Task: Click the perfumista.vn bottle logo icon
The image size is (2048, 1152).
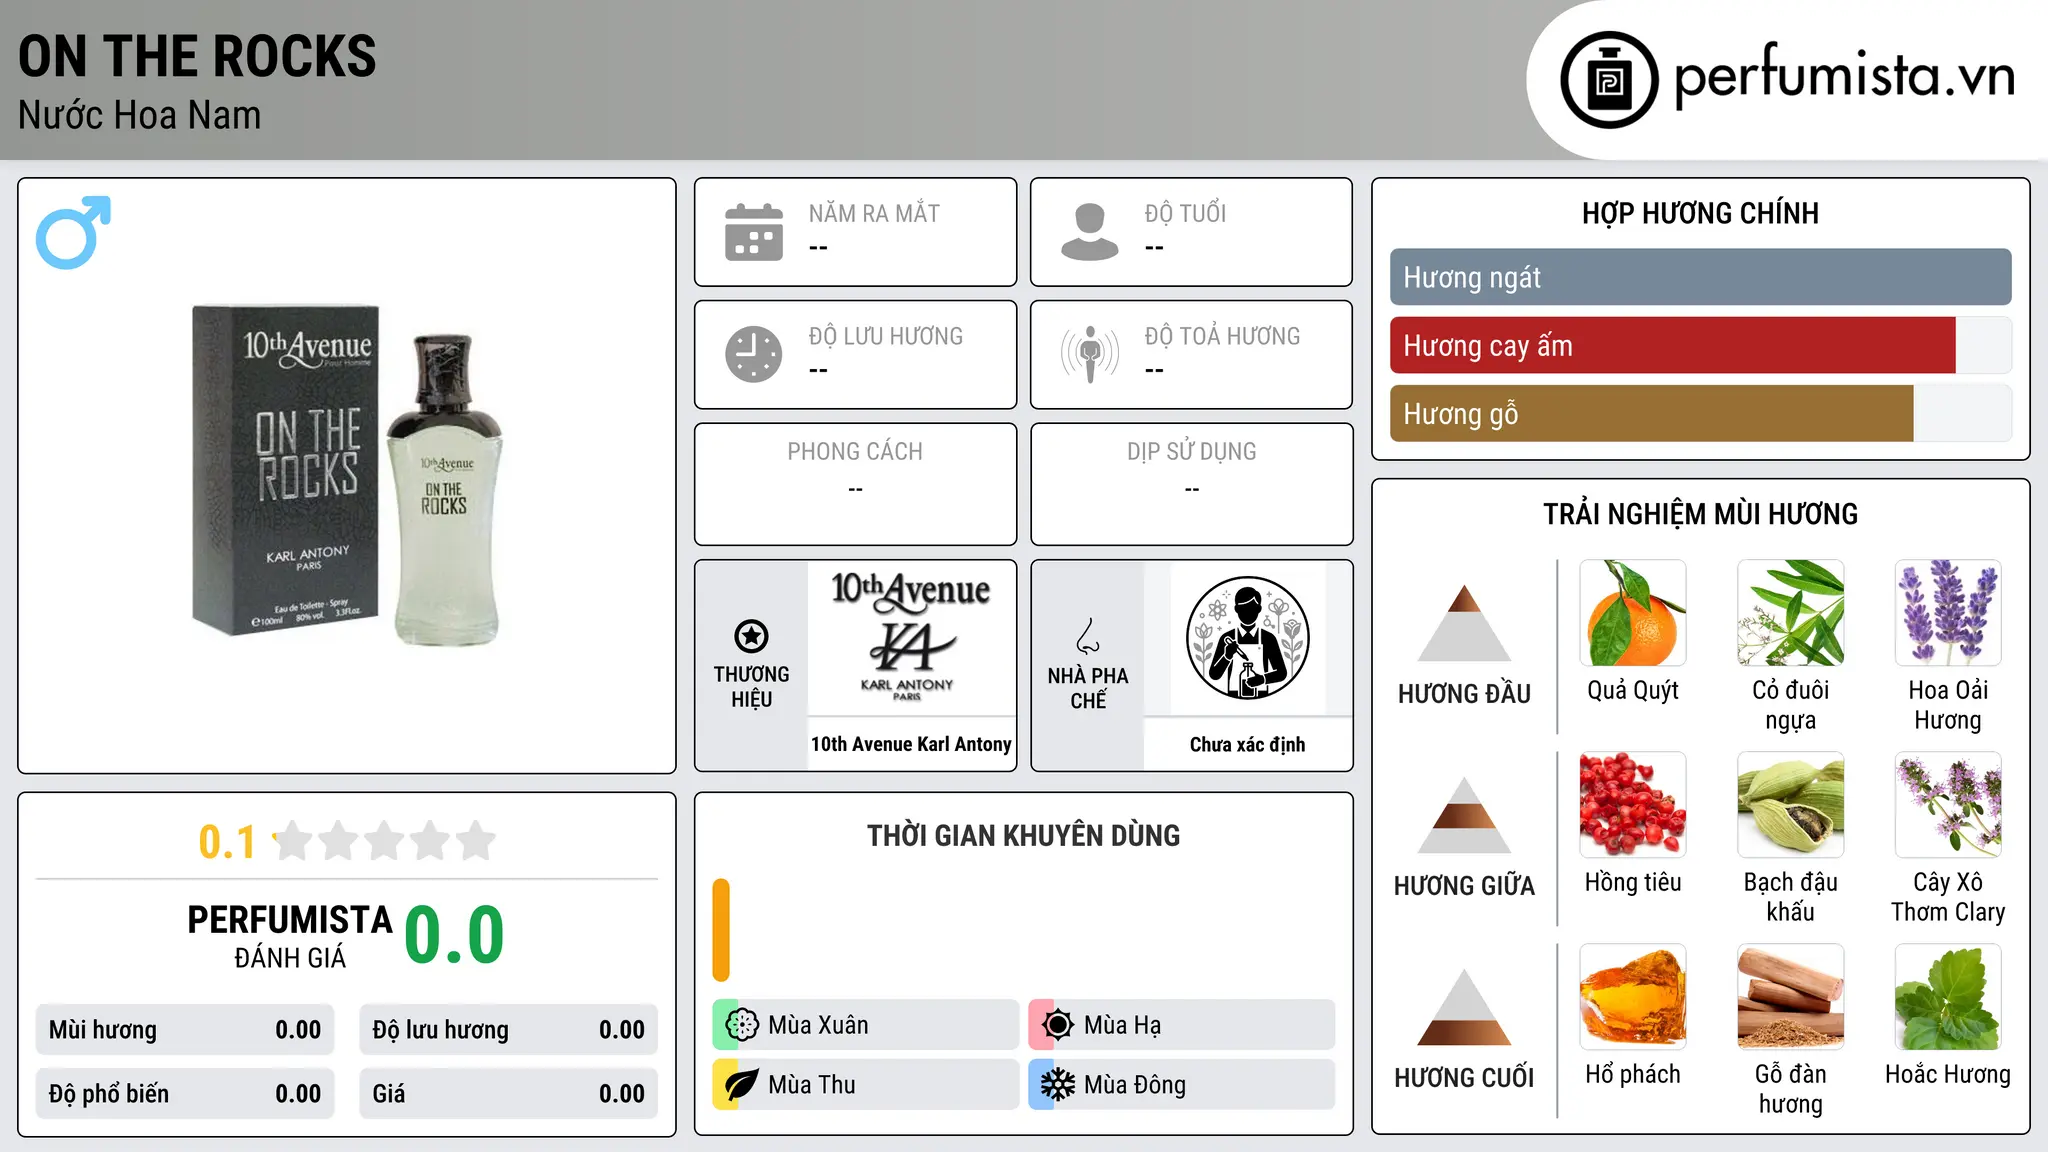Action: [1609, 80]
